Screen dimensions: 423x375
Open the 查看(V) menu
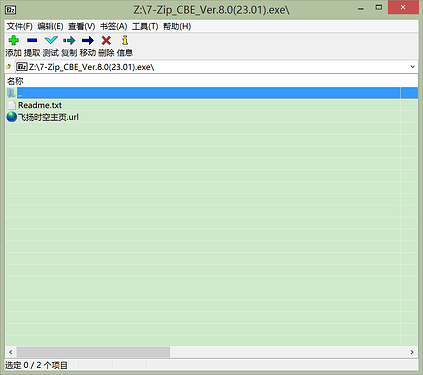click(82, 26)
